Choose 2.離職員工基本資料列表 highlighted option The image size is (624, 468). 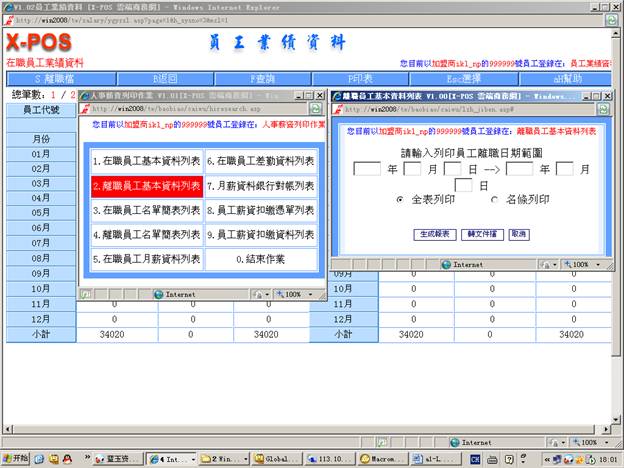point(145,186)
